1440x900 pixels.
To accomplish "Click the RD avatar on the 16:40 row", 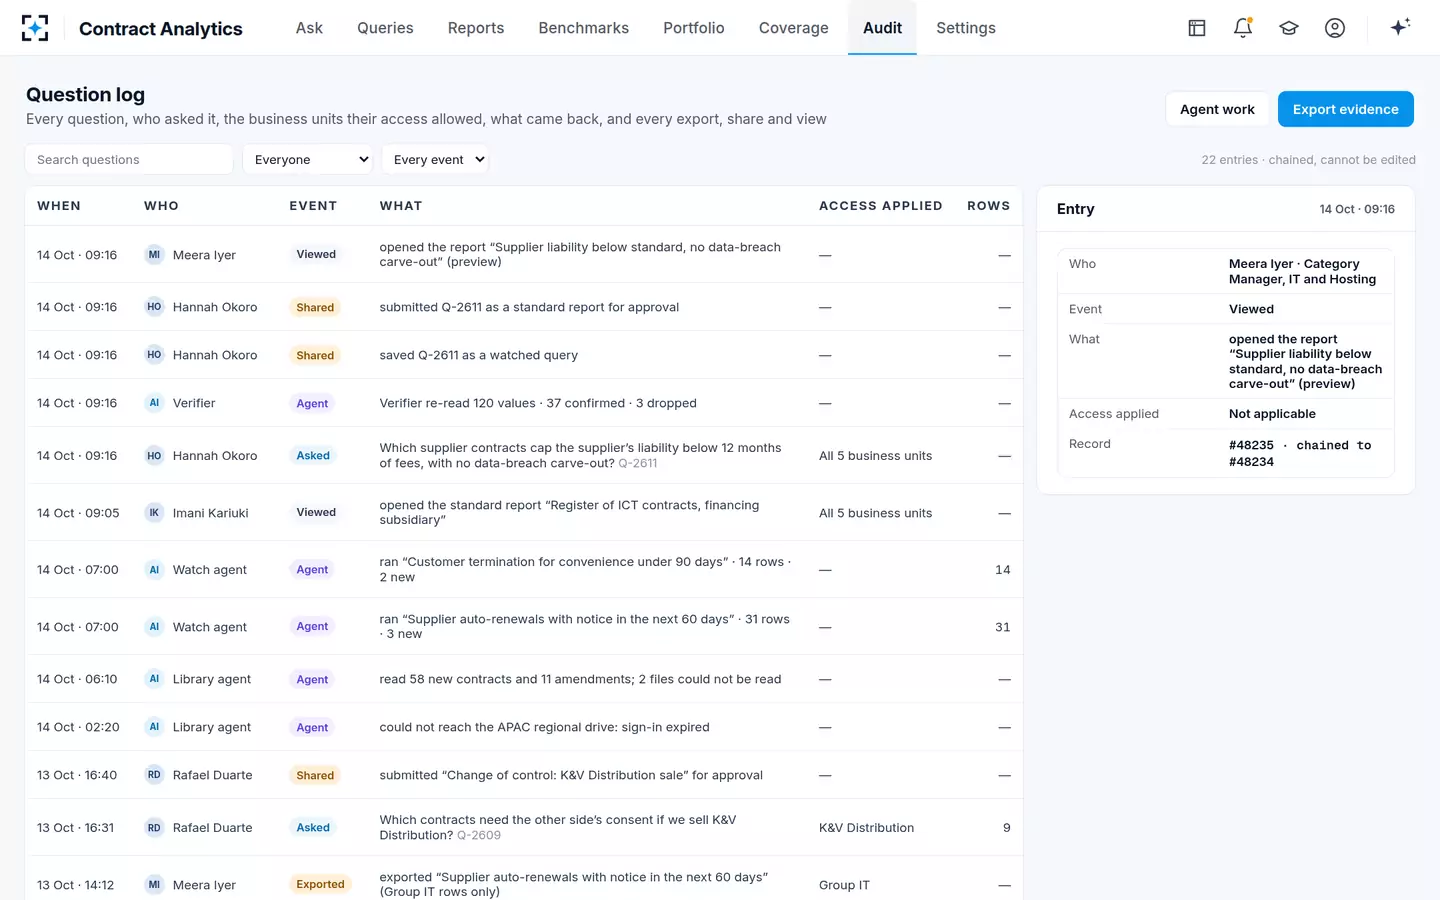I will tap(154, 775).
